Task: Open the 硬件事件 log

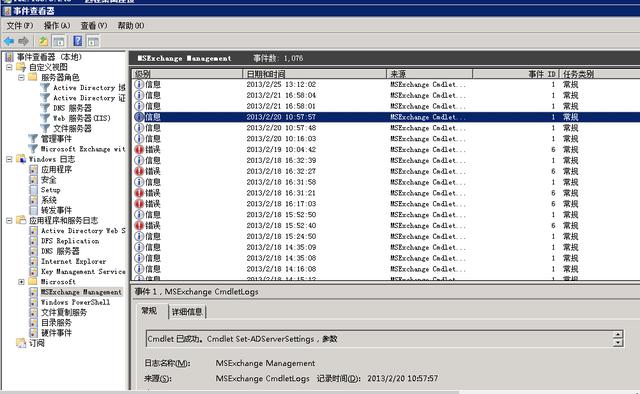Action: pyautogui.click(x=56, y=333)
